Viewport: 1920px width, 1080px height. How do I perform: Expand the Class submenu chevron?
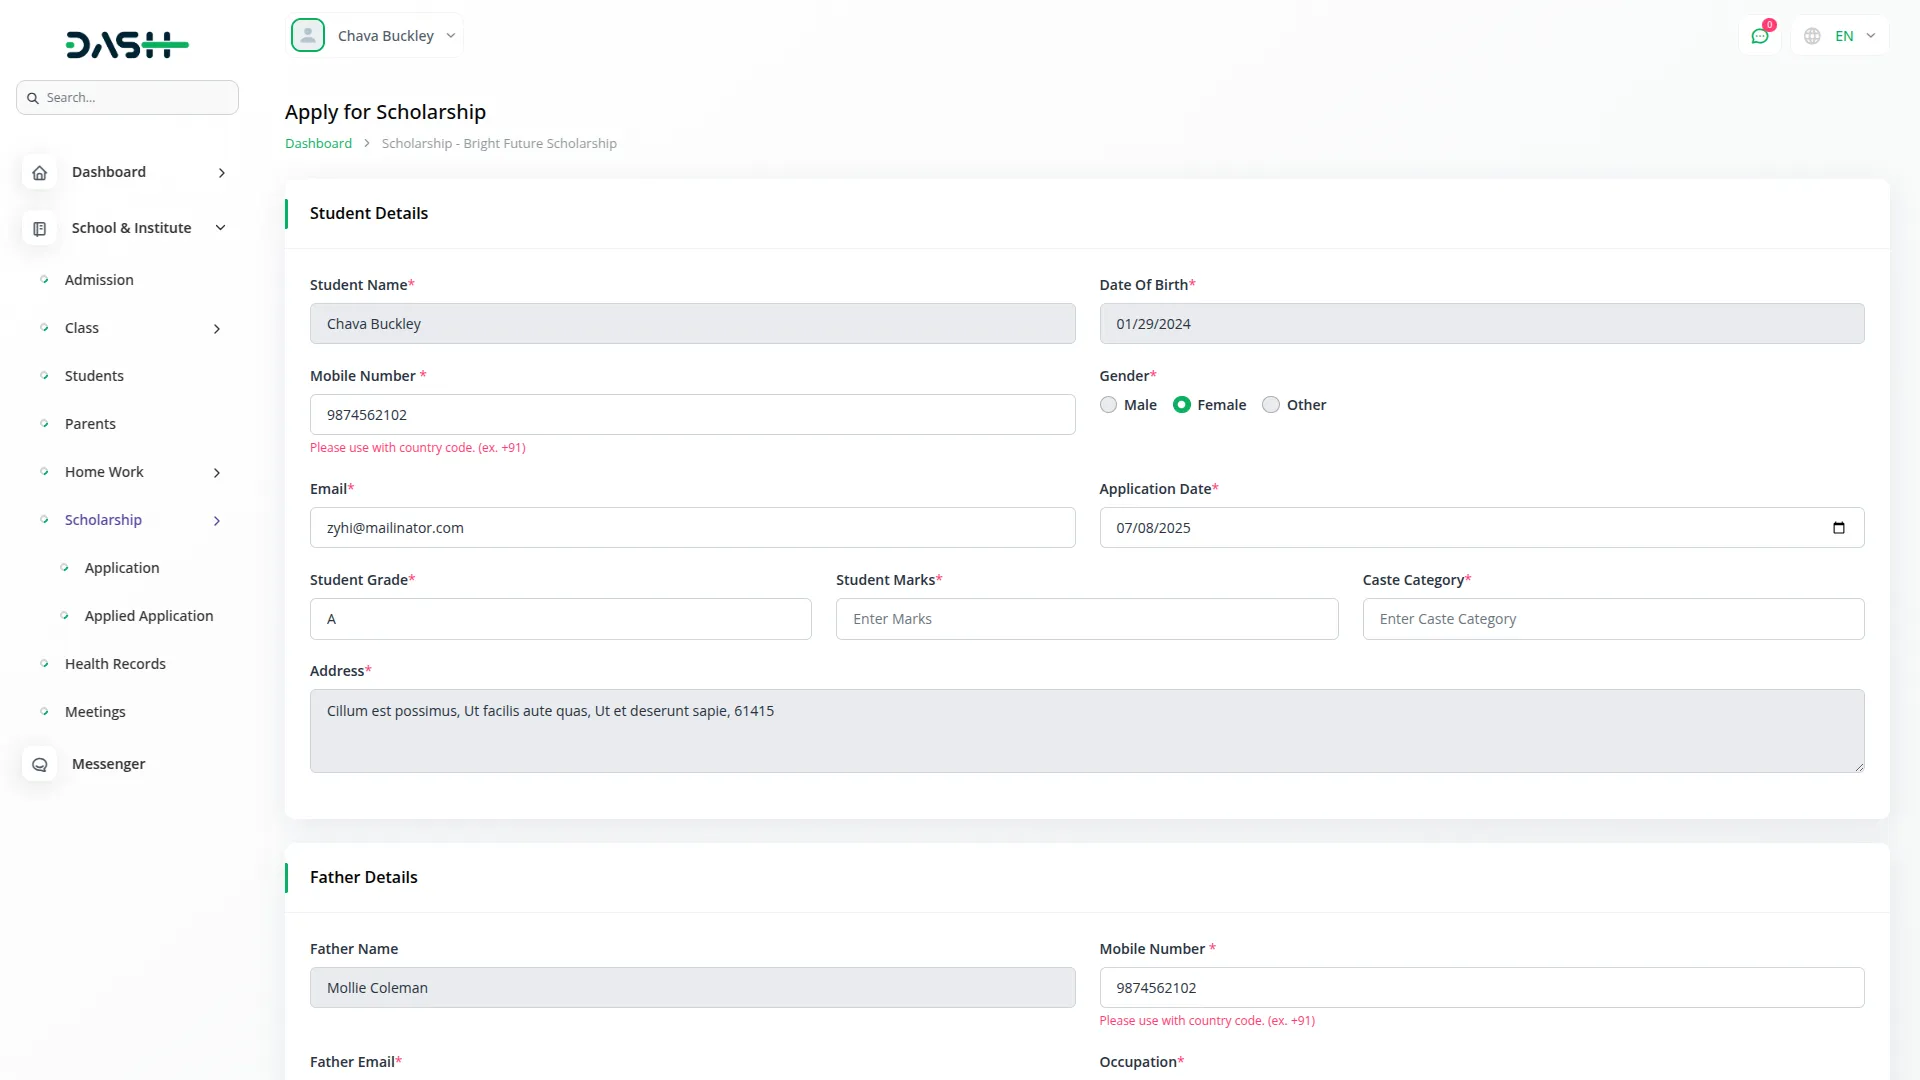(x=217, y=329)
